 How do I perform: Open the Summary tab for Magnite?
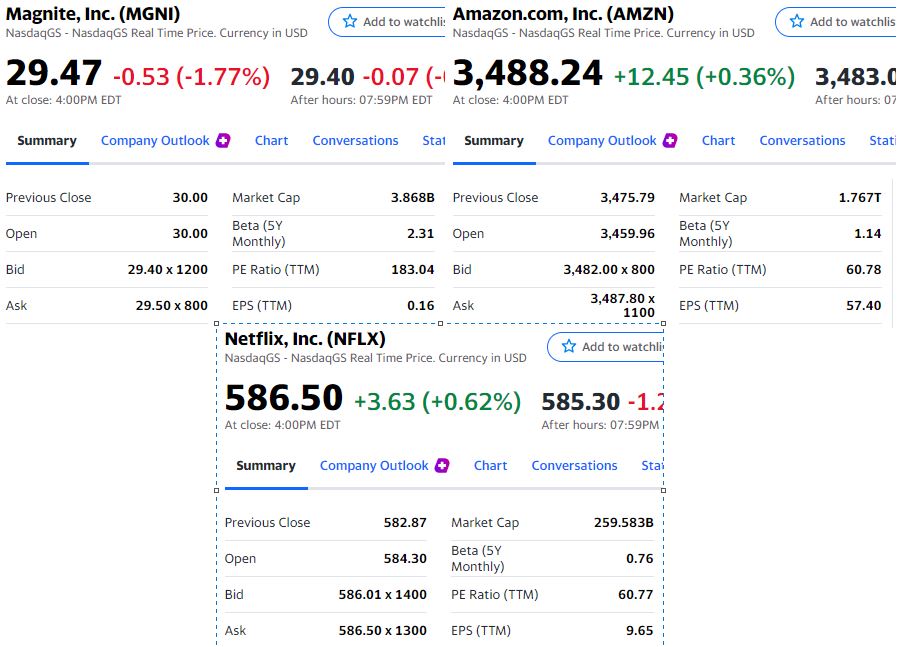[47, 141]
